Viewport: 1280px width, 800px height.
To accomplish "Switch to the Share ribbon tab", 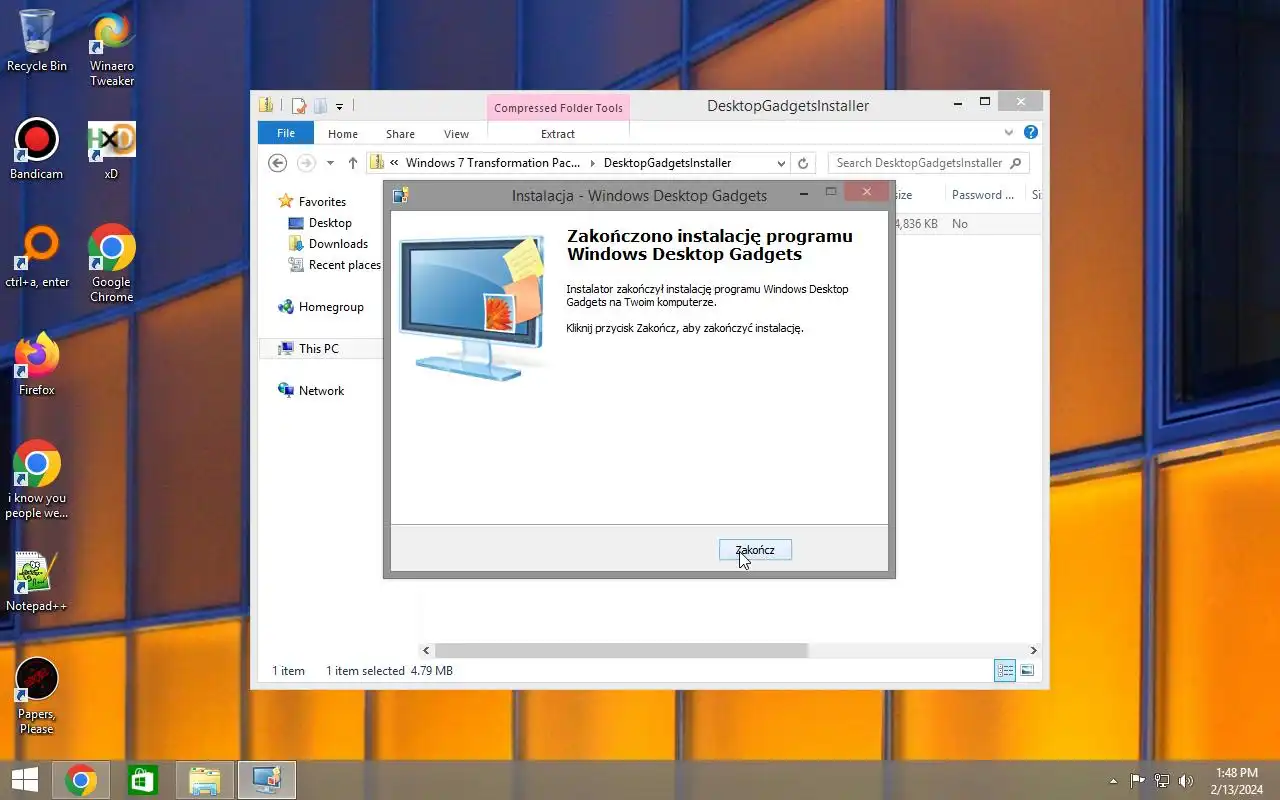I will [400, 134].
